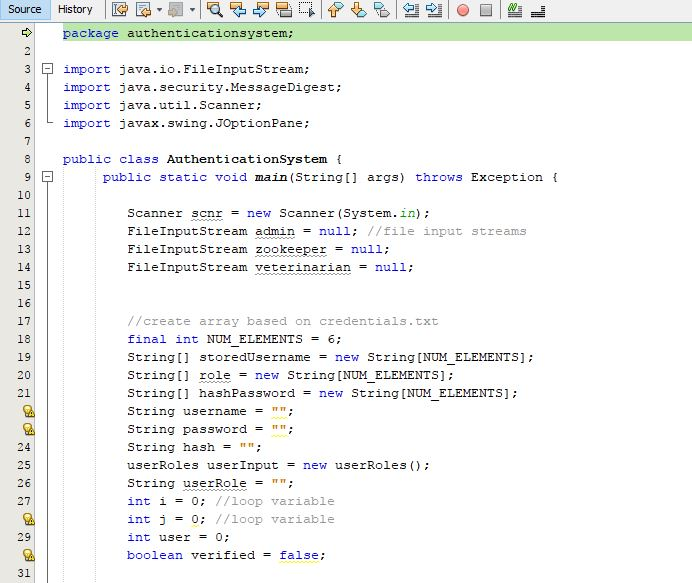Viewport: 692px width, 583px height.
Task: Click 'MessageDigest' in import line
Action: click(x=282, y=87)
